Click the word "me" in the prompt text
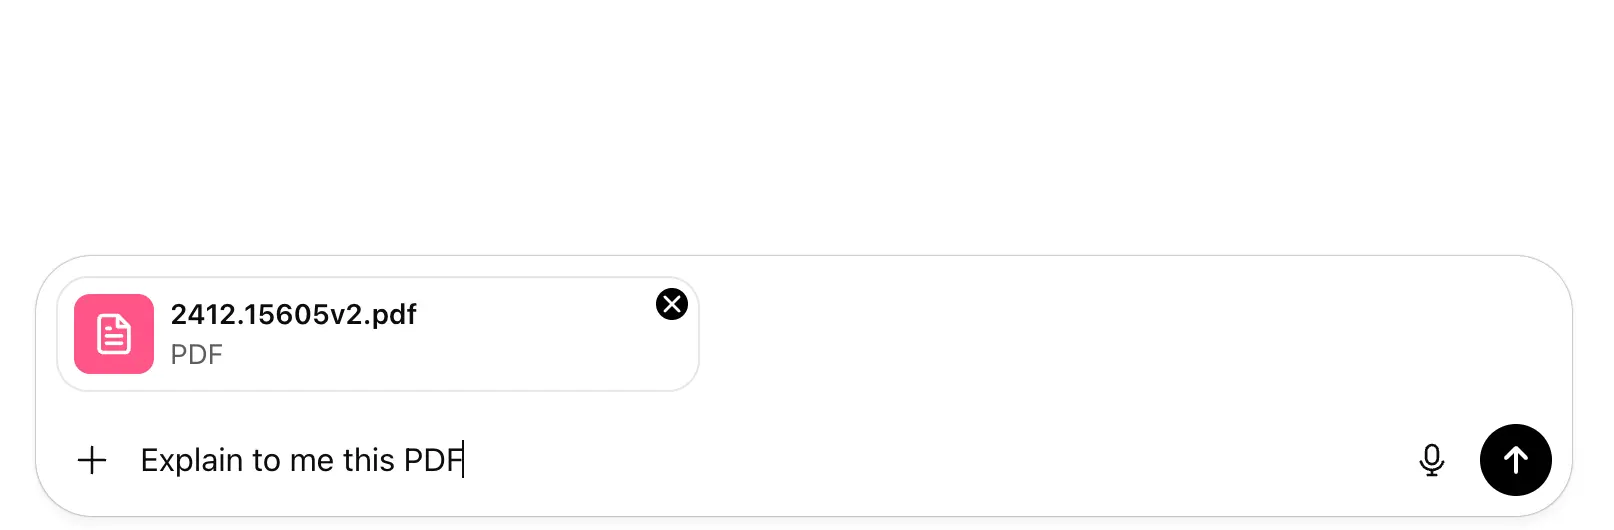The image size is (1614, 530). point(311,460)
